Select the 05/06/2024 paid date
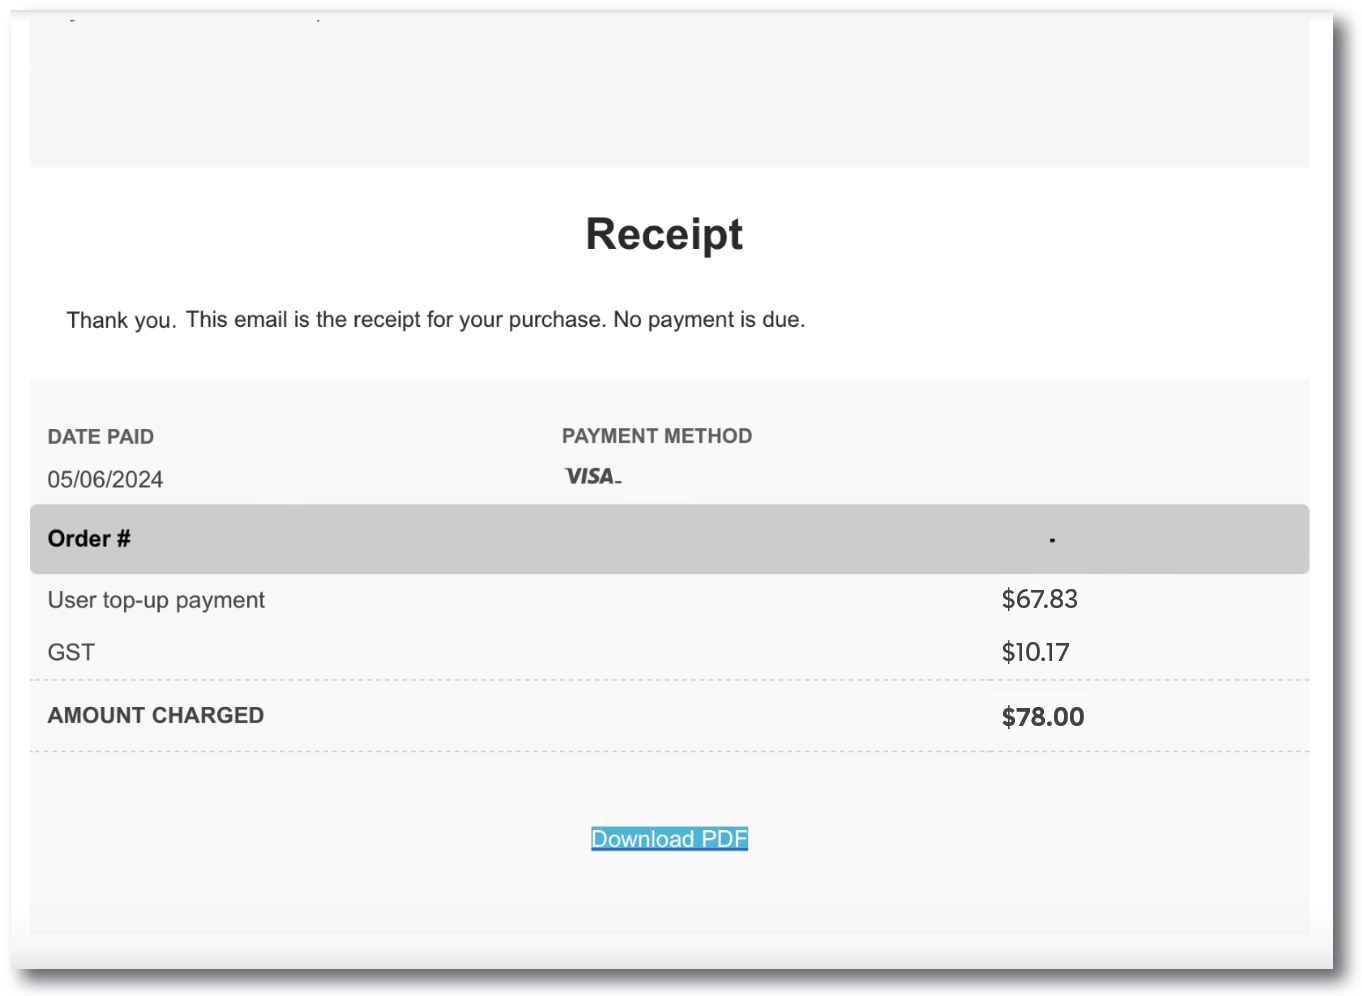Viewport: 1362px width, 996px height. pos(105,480)
